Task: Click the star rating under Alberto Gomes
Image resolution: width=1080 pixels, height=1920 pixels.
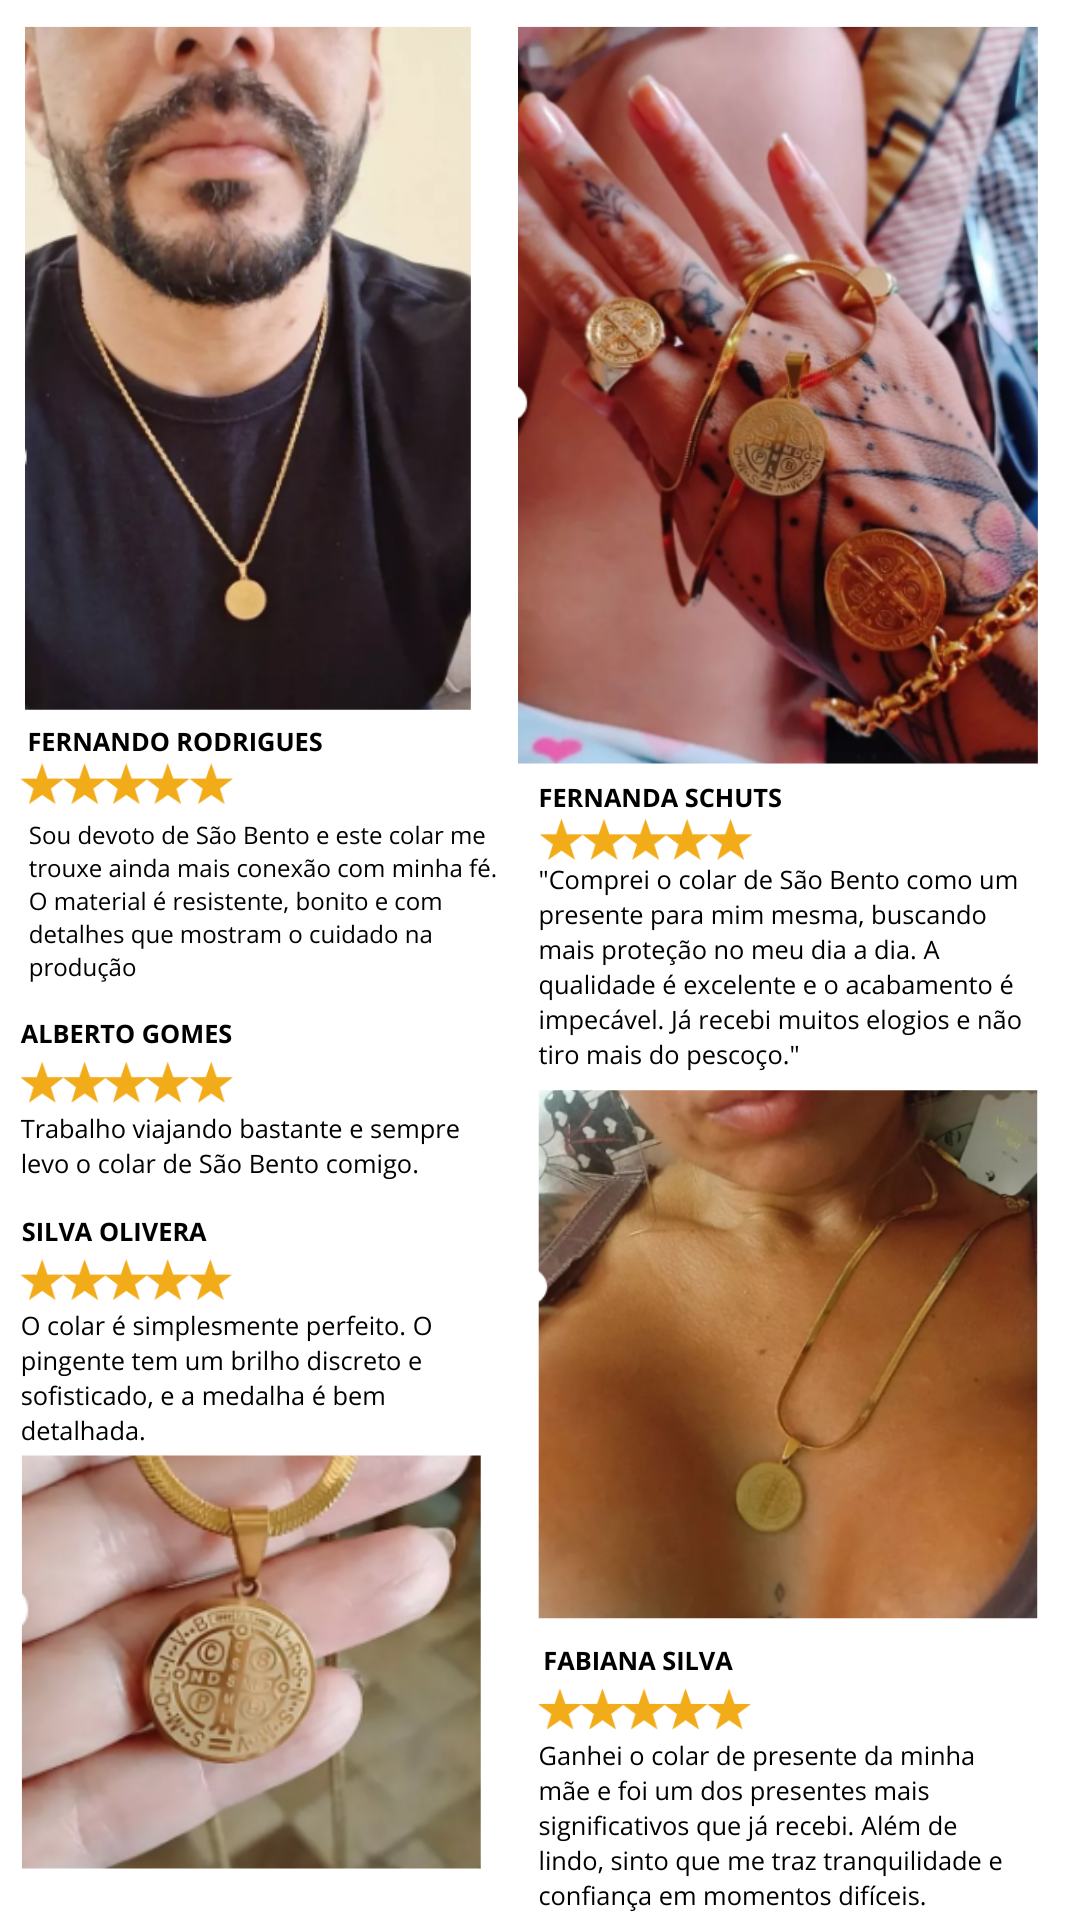Action: click(x=127, y=1083)
